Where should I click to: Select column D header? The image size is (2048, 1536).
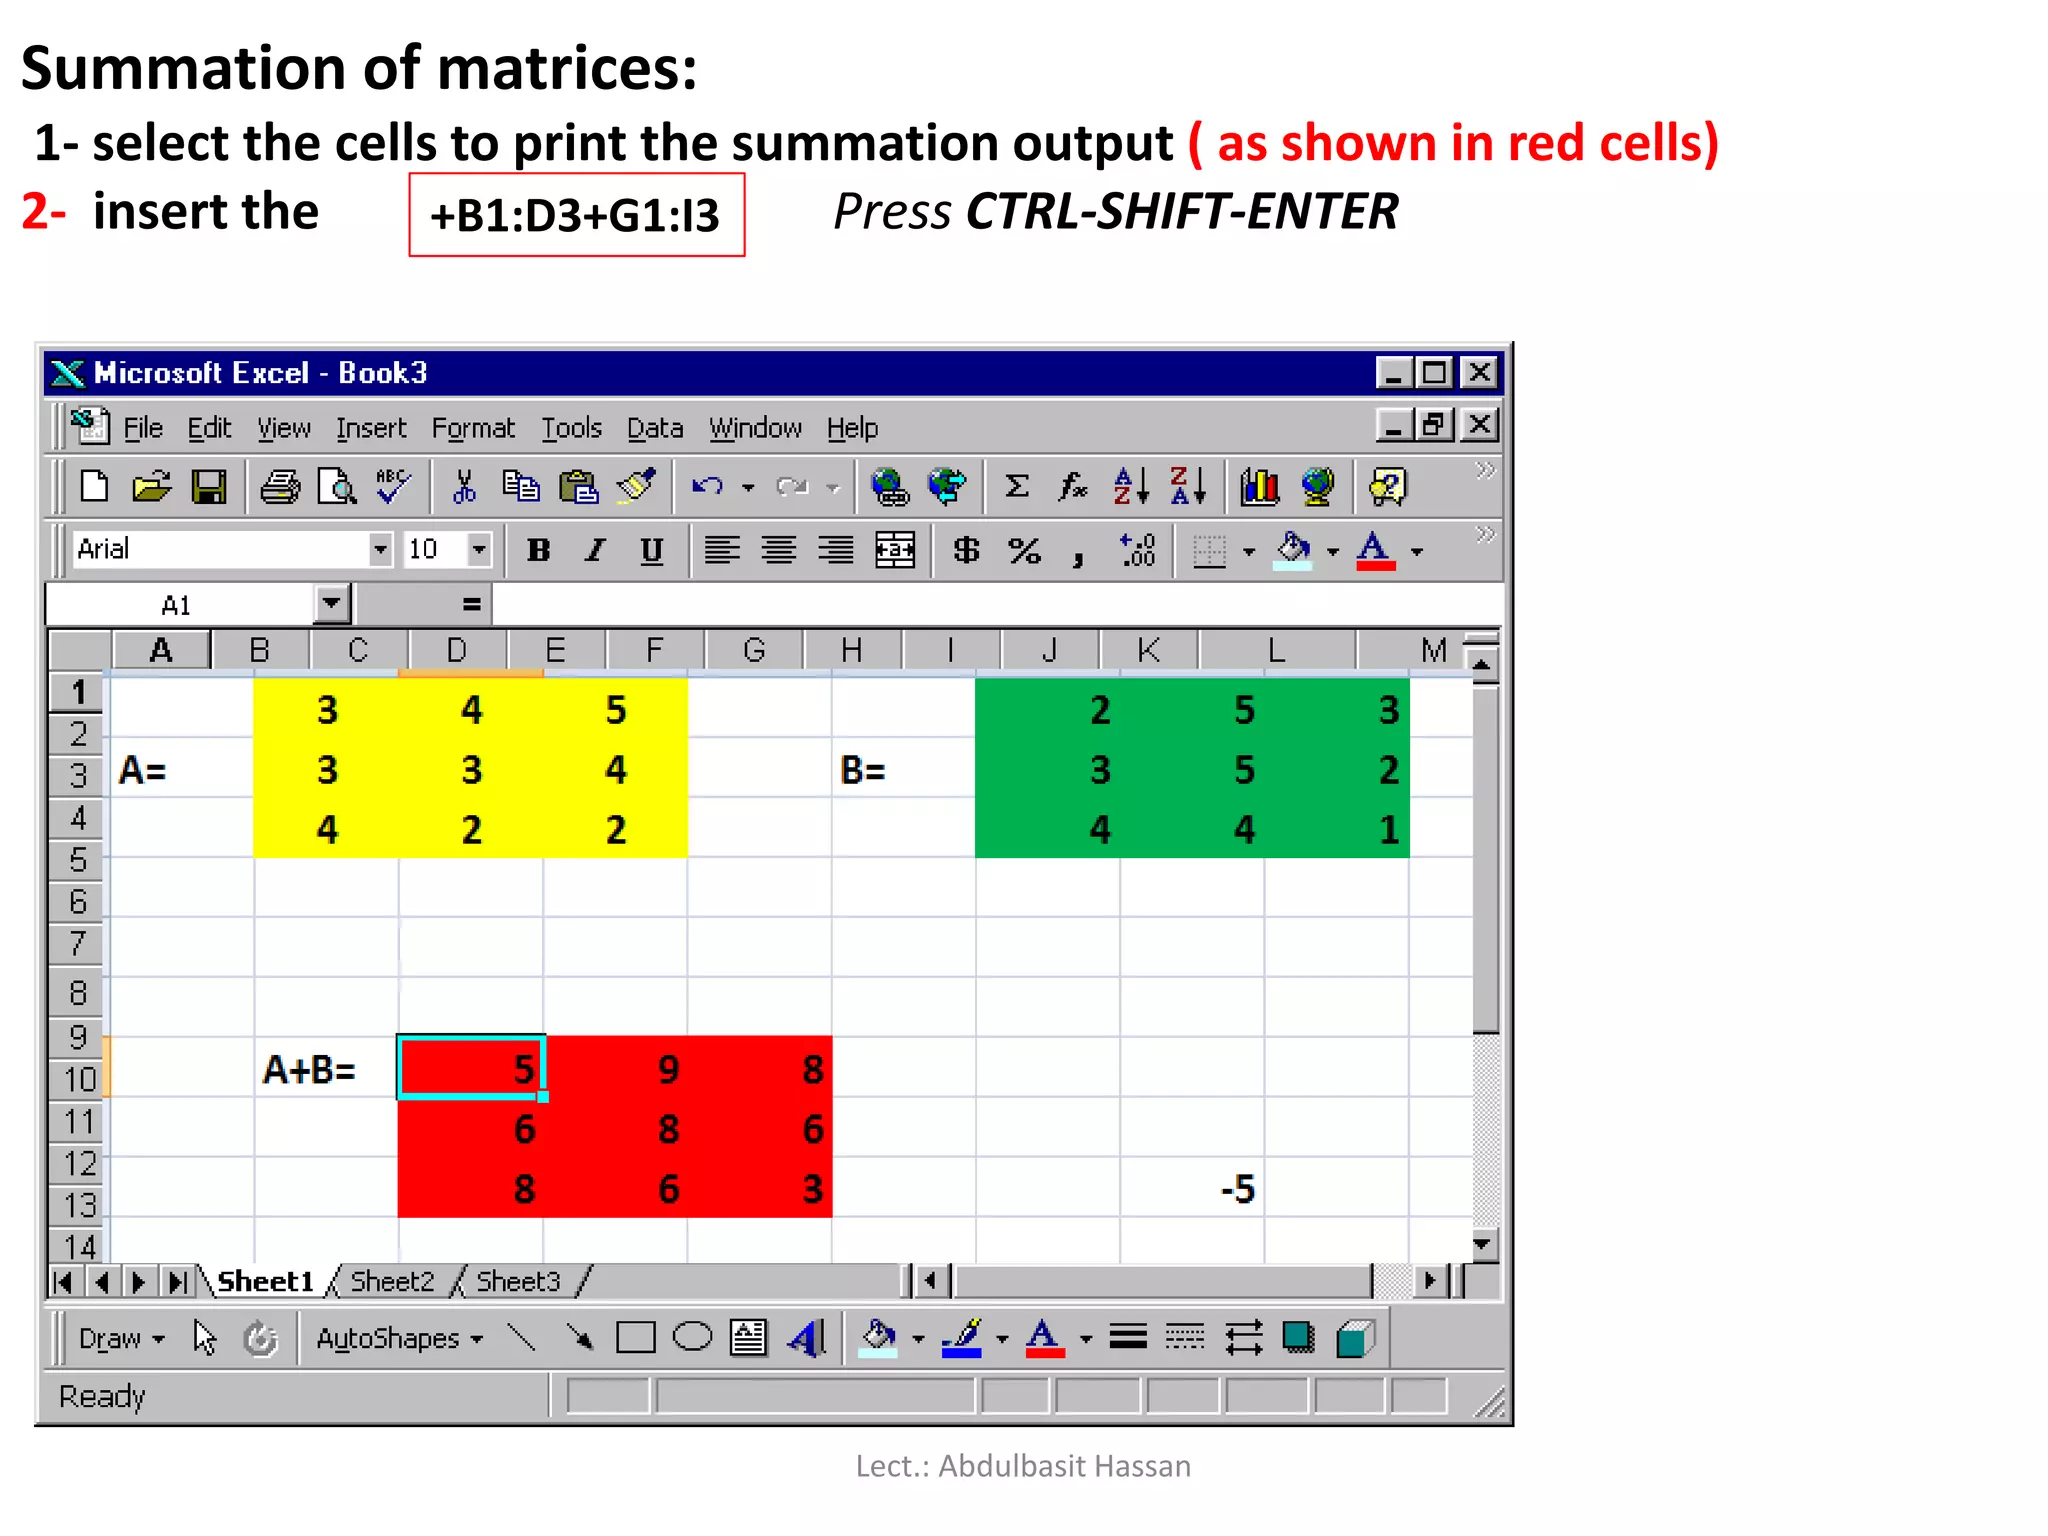[456, 650]
